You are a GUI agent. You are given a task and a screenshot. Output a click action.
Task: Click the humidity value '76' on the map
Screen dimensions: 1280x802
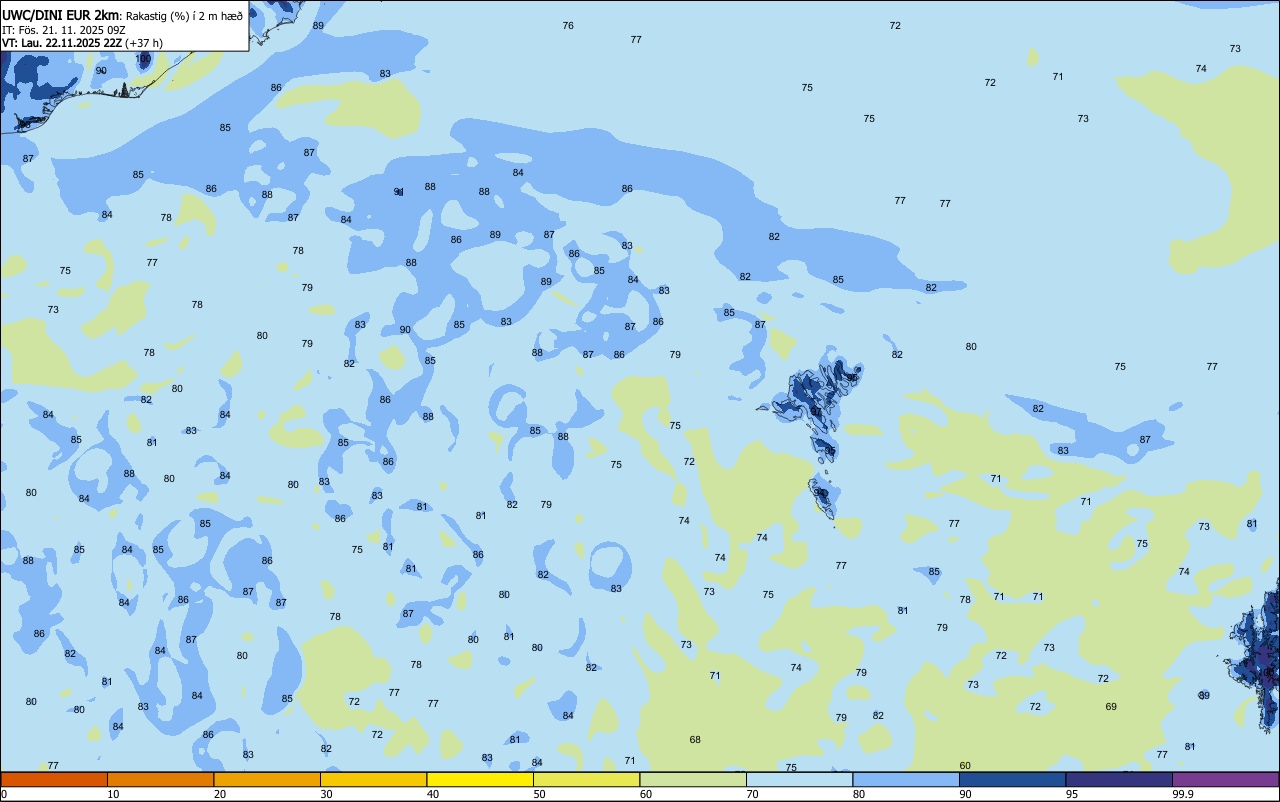point(568,25)
